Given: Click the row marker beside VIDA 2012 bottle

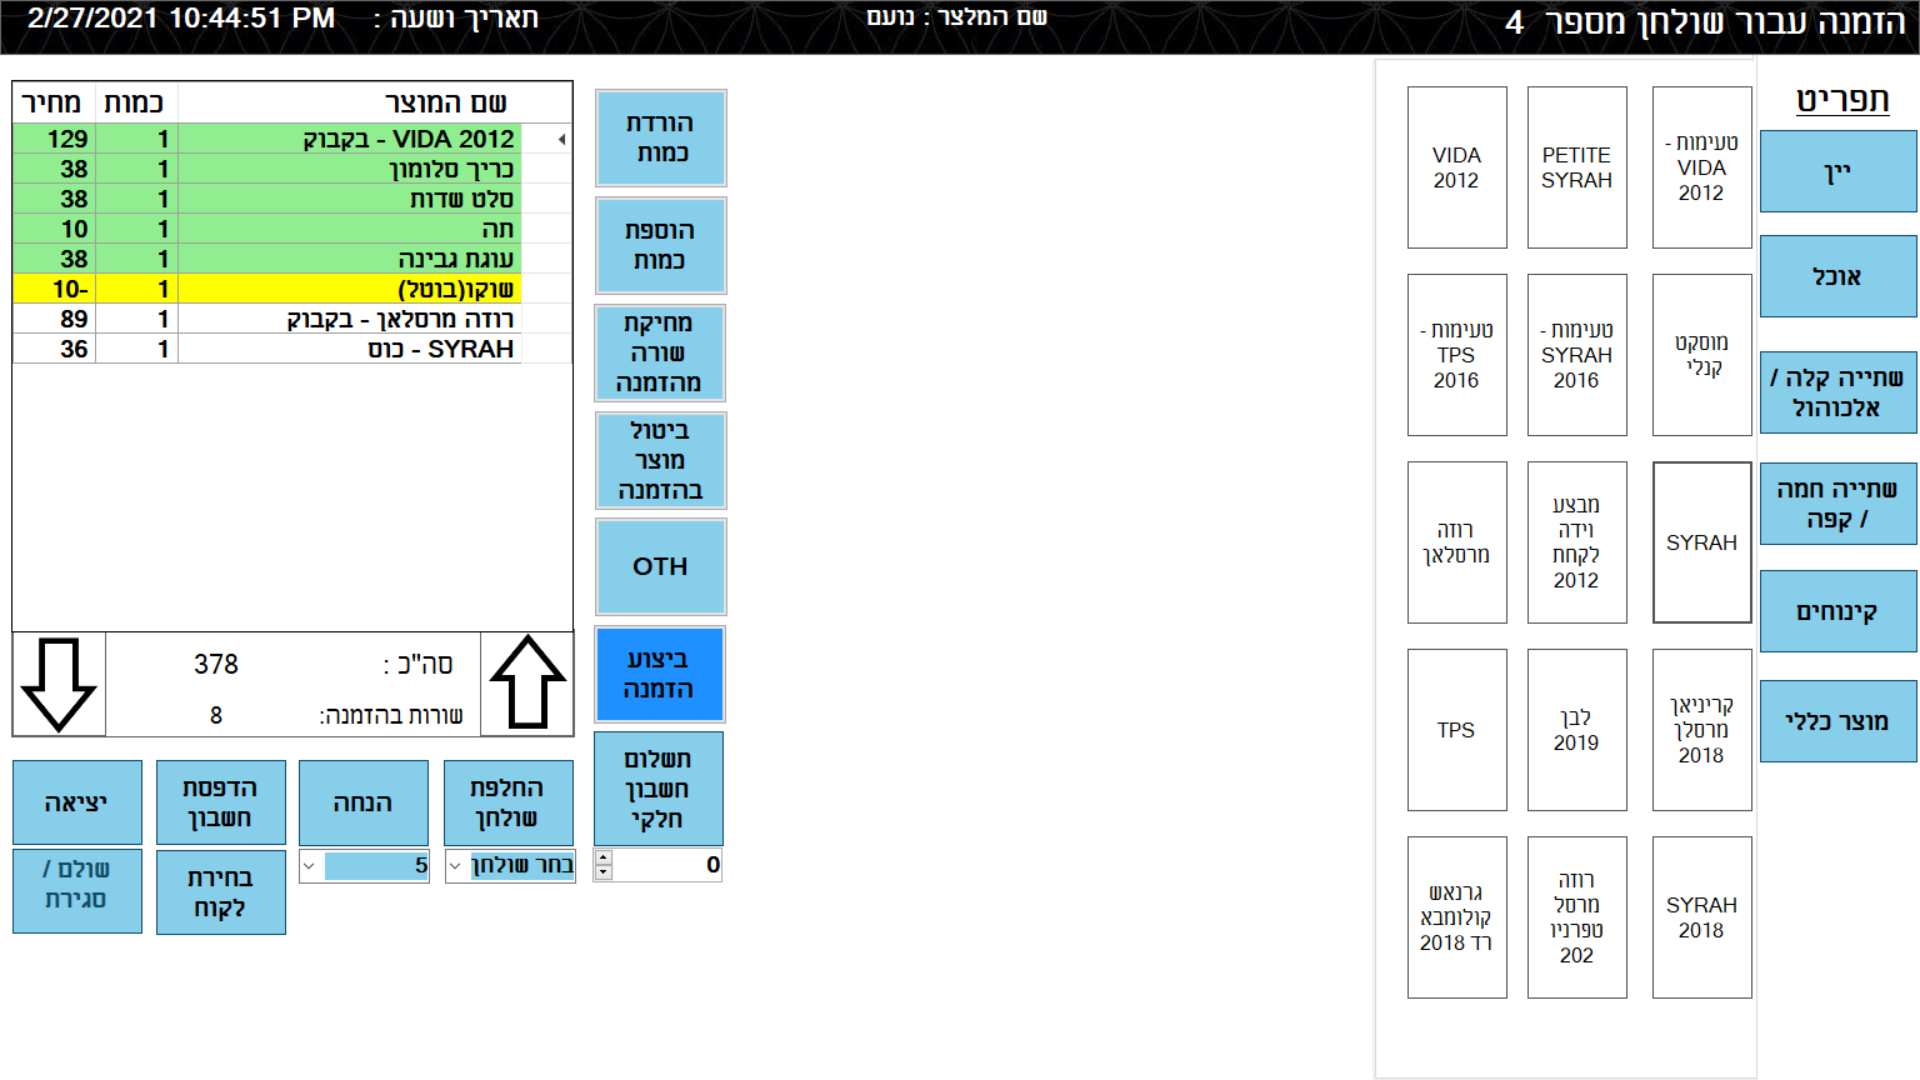Looking at the screenshot, I should [x=562, y=139].
